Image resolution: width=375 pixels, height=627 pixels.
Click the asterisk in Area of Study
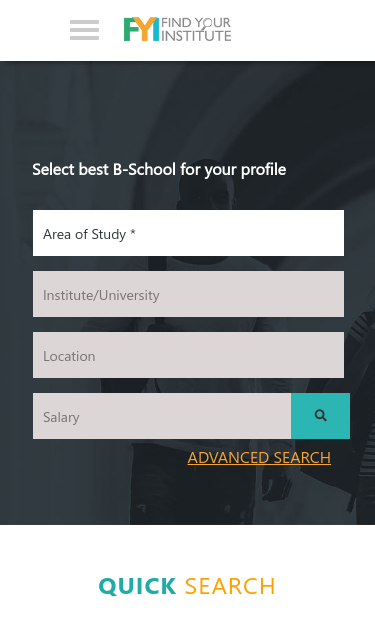click(133, 232)
